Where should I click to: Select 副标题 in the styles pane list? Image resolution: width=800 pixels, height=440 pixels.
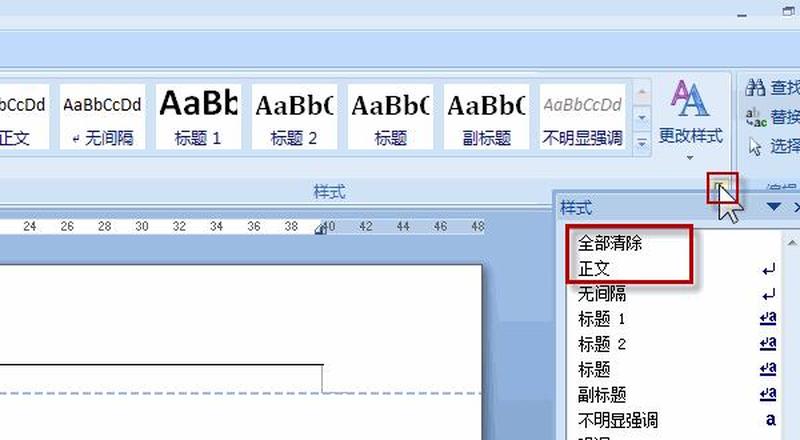coord(602,395)
